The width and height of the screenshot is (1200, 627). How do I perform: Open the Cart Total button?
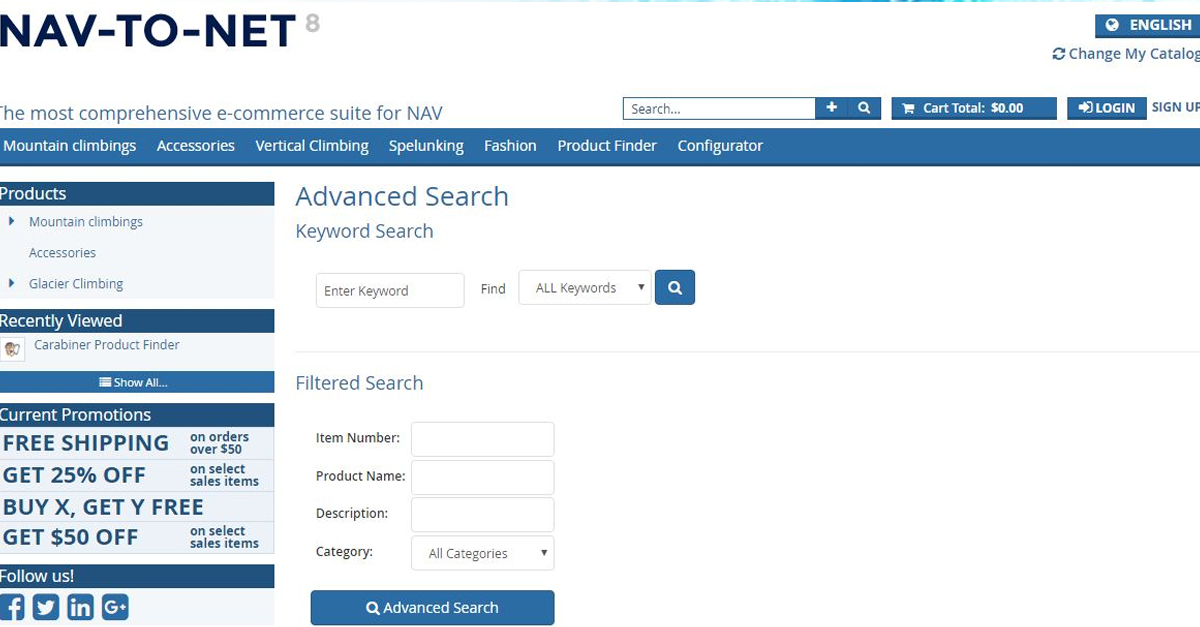point(973,108)
